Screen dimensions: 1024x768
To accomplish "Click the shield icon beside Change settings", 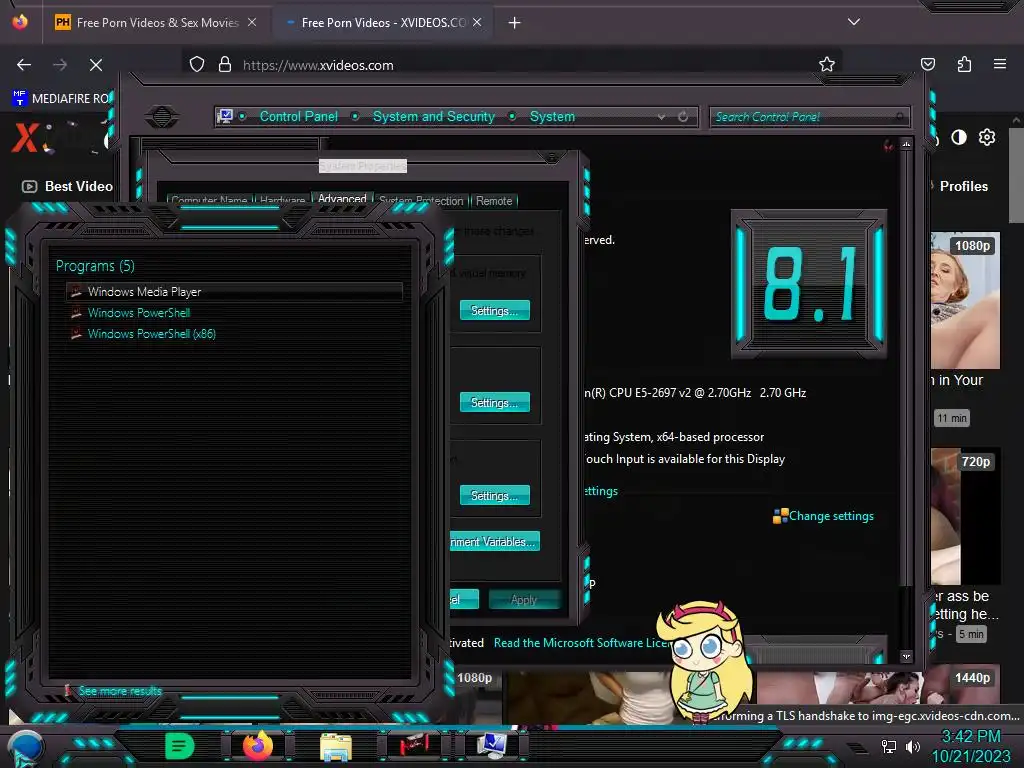I will click(780, 516).
